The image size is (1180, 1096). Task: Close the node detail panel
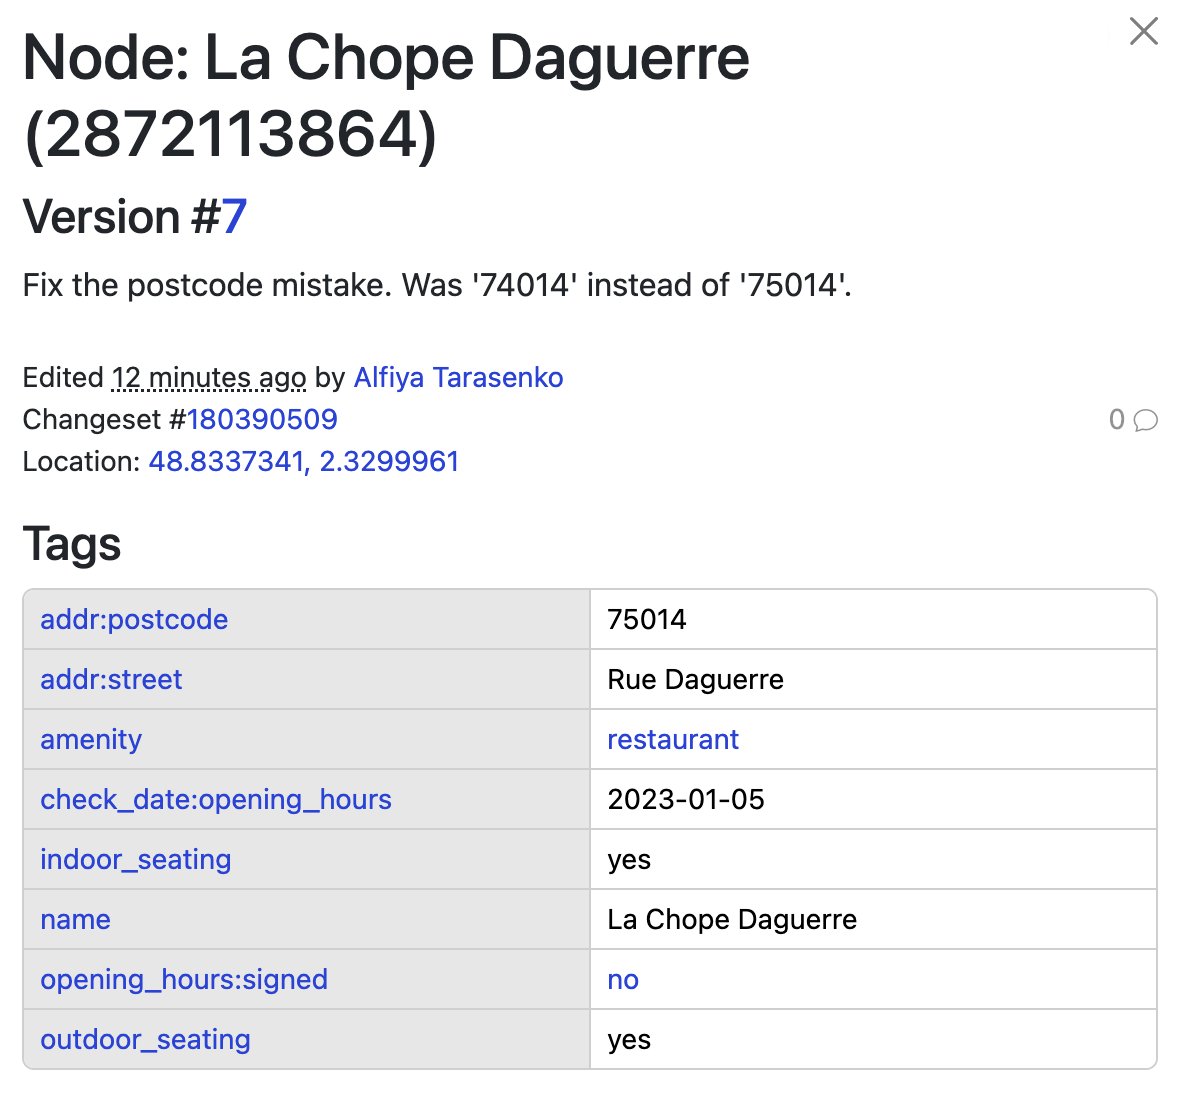point(1143,31)
